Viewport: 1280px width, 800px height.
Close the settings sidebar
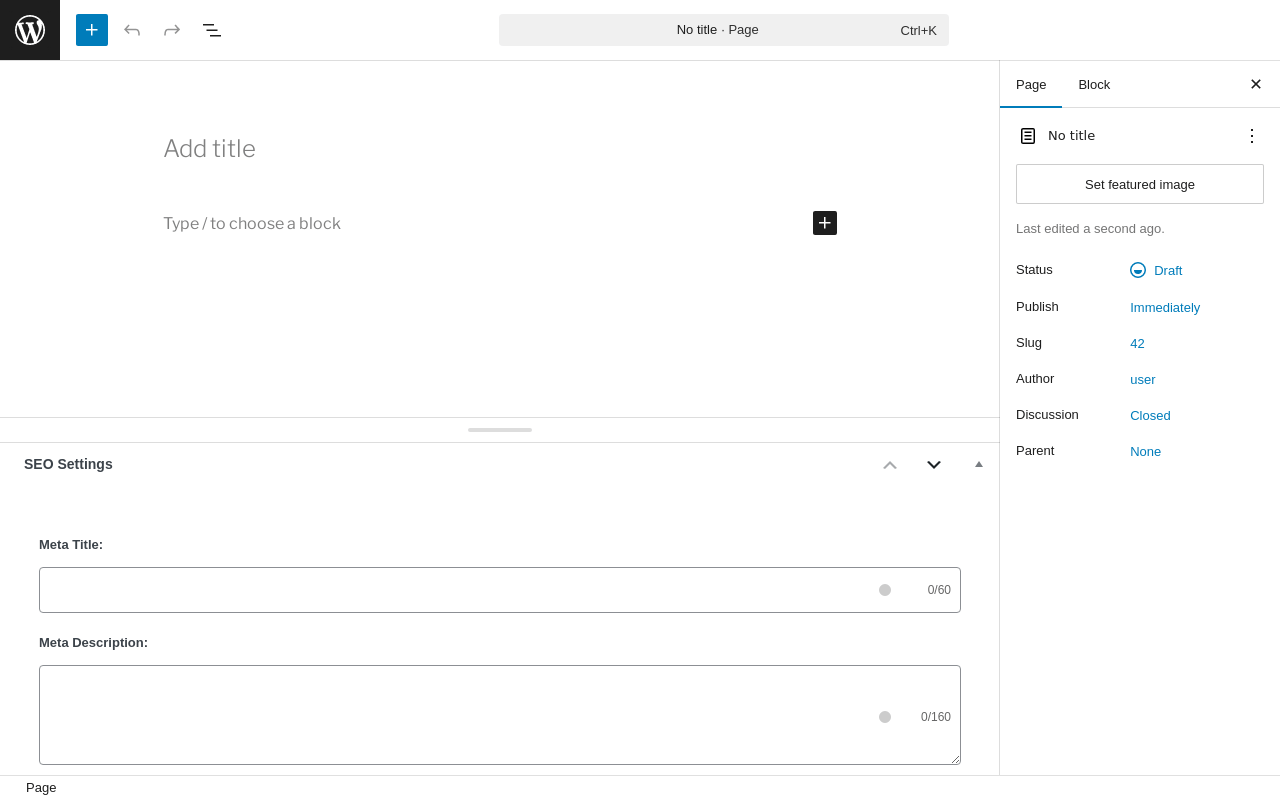click(1256, 84)
